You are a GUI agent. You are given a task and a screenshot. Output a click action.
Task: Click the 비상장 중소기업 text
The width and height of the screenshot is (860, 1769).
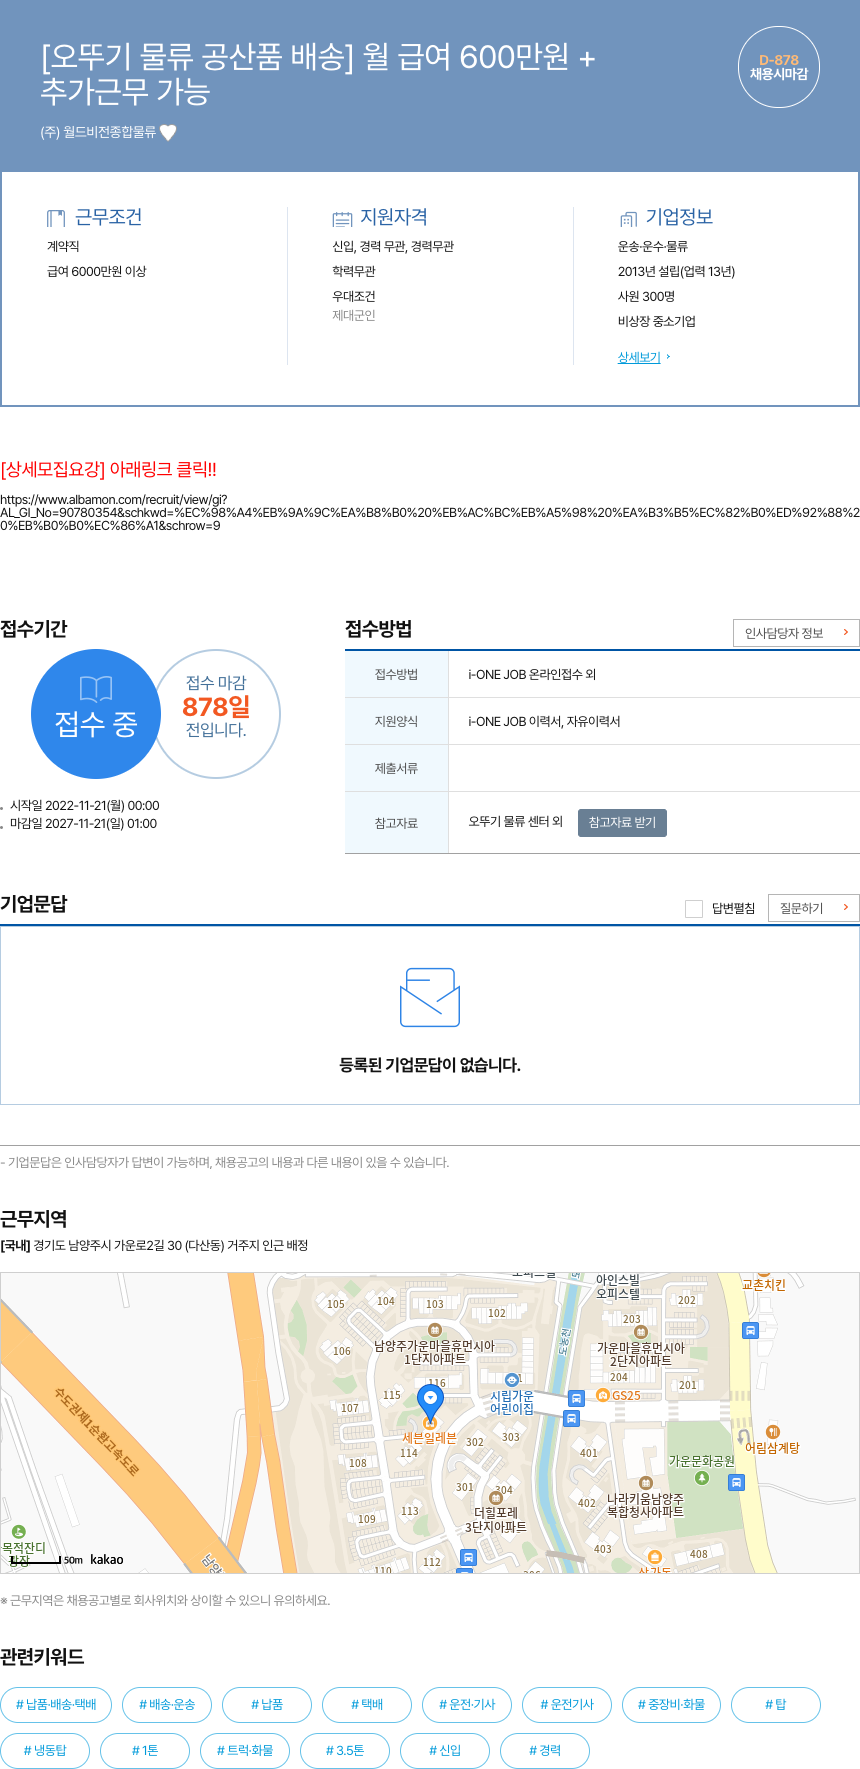[656, 321]
